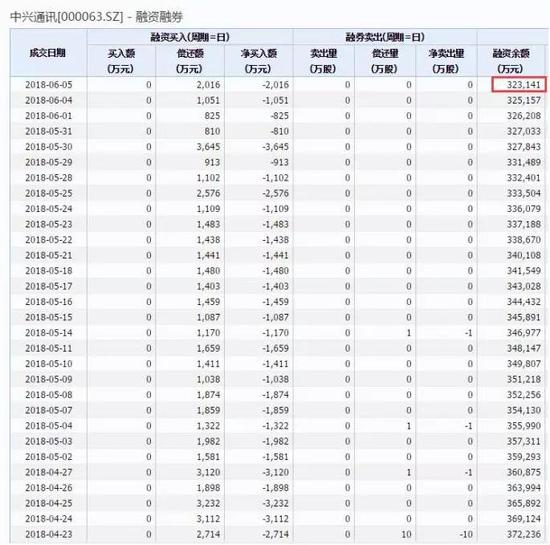The height and width of the screenshot is (545, 550).
Task: Click the net buy value -2,016
Action: 275,85
